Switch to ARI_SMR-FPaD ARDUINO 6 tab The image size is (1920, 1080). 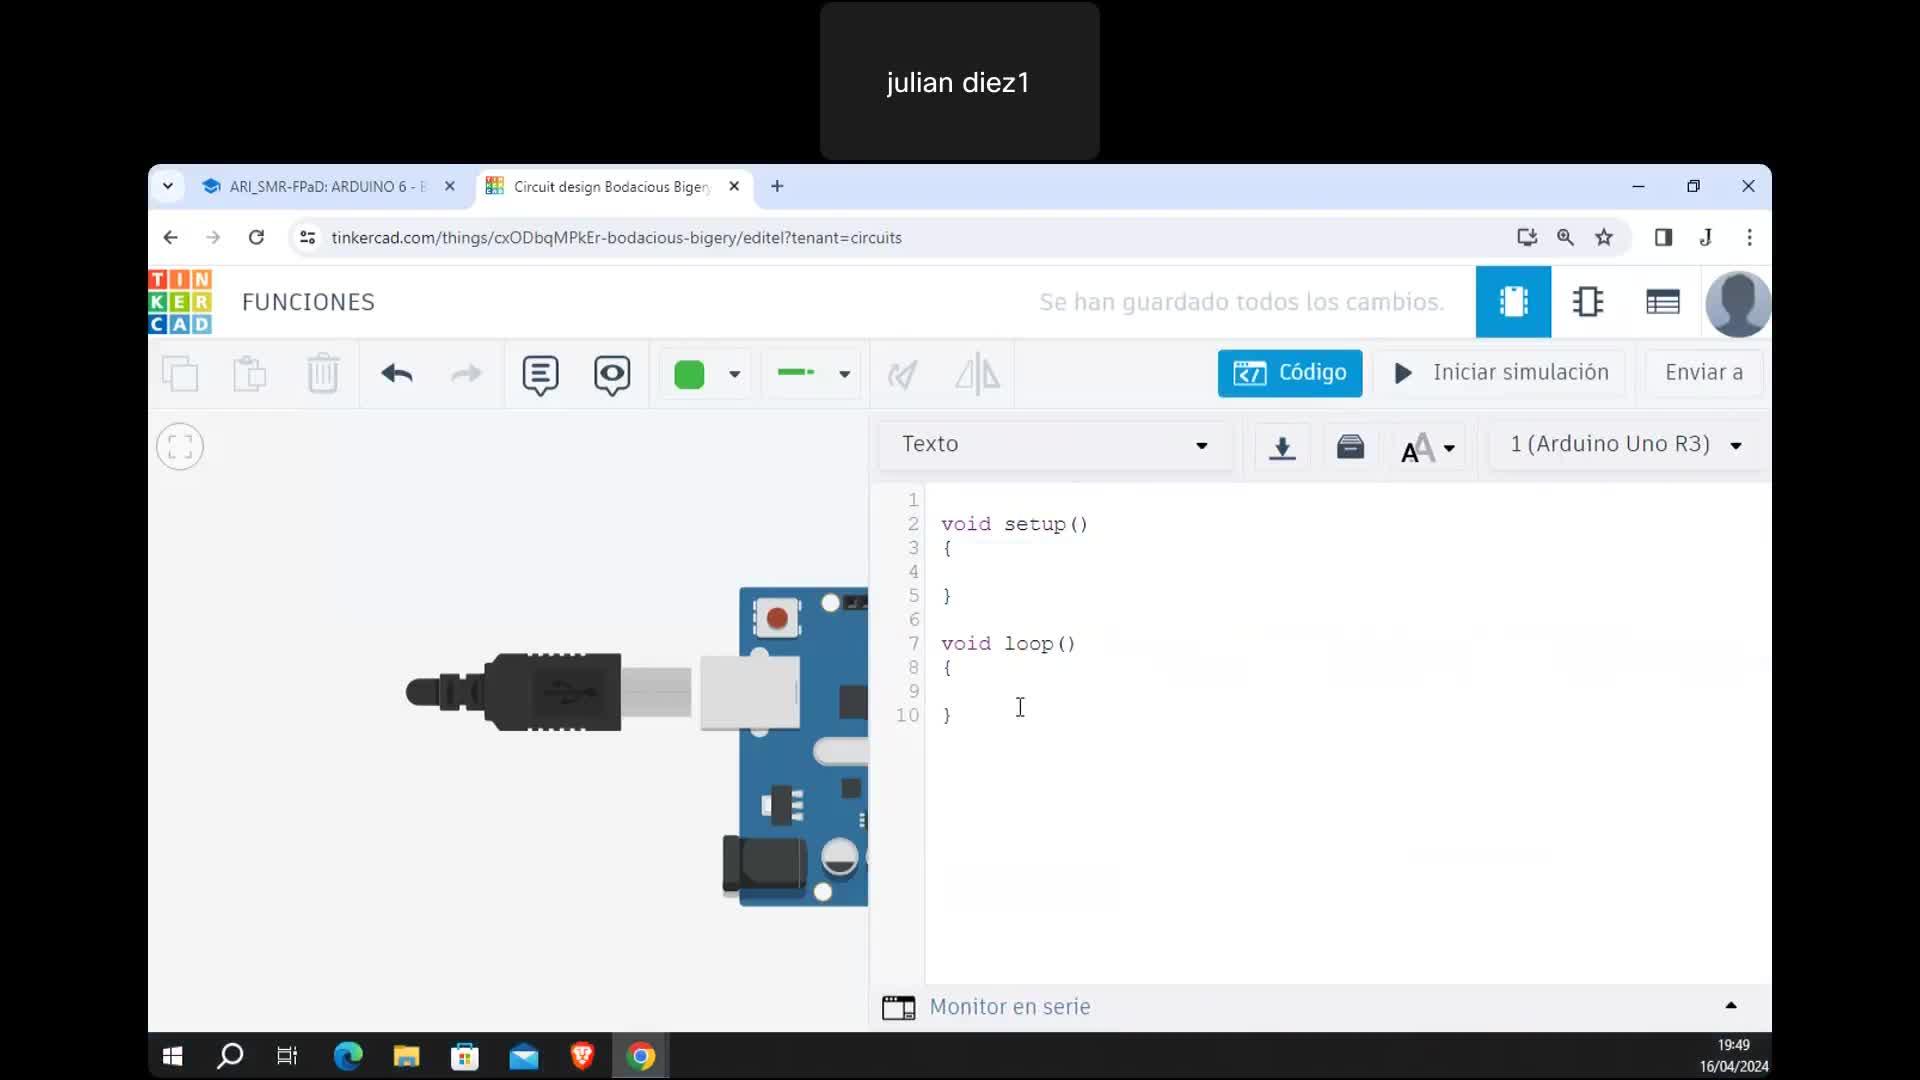coord(320,187)
